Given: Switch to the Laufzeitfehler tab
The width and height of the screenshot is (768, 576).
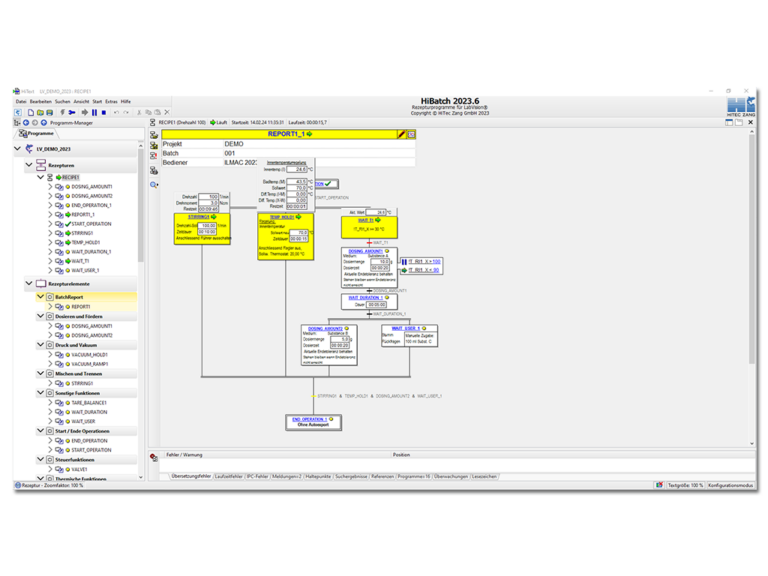Looking at the screenshot, I should pyautogui.click(x=229, y=476).
